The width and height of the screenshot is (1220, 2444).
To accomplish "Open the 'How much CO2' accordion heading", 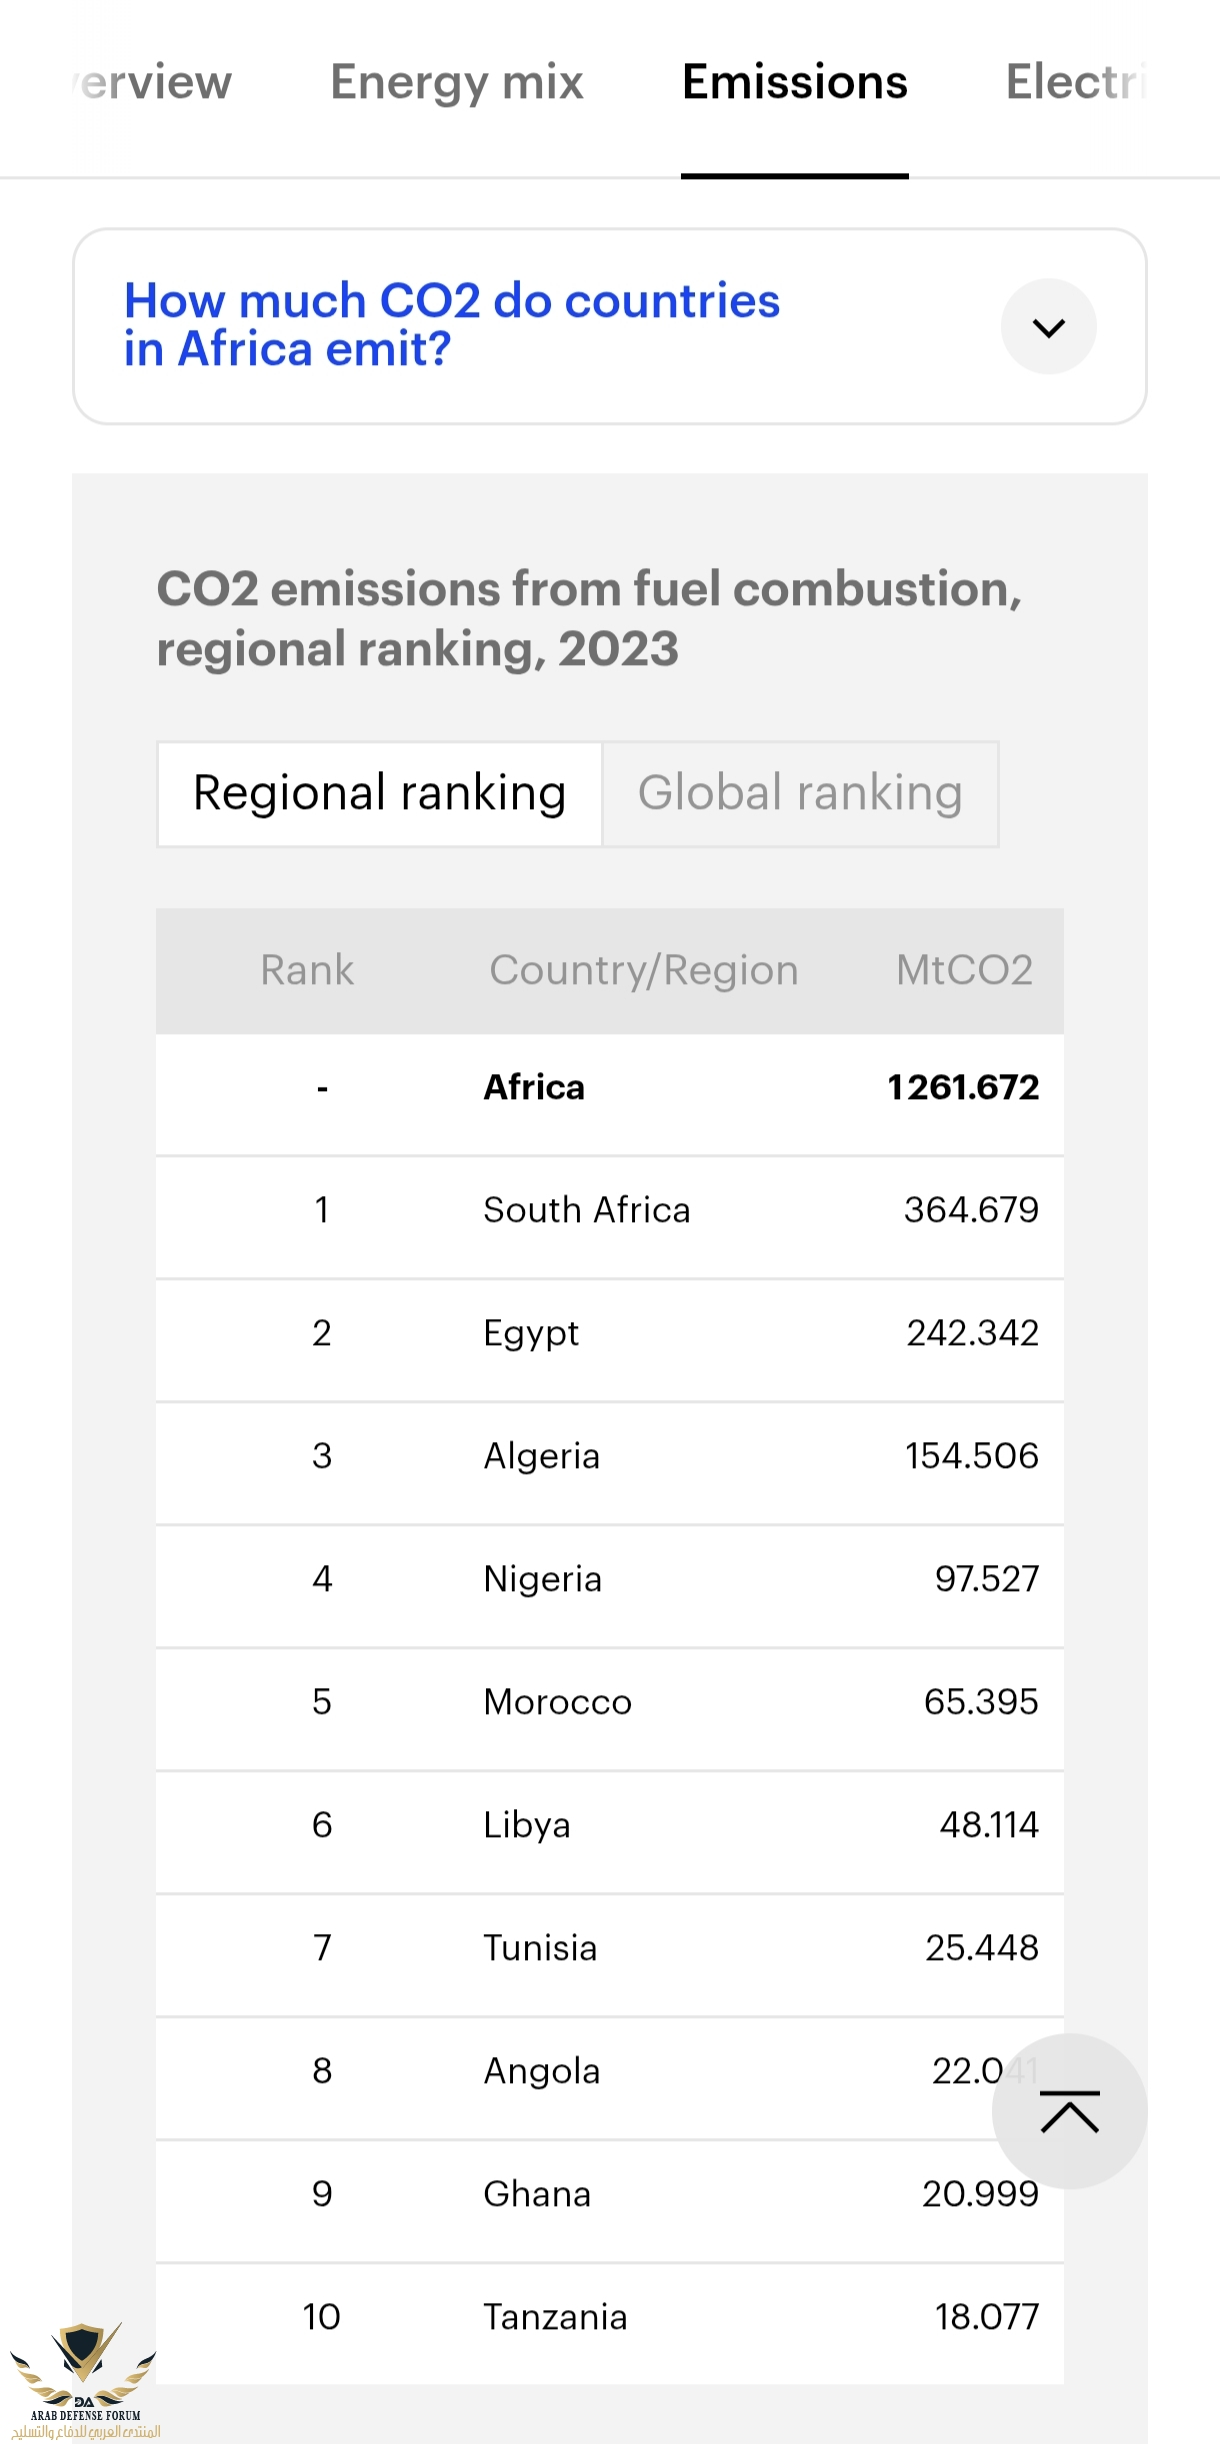I will click(x=452, y=325).
